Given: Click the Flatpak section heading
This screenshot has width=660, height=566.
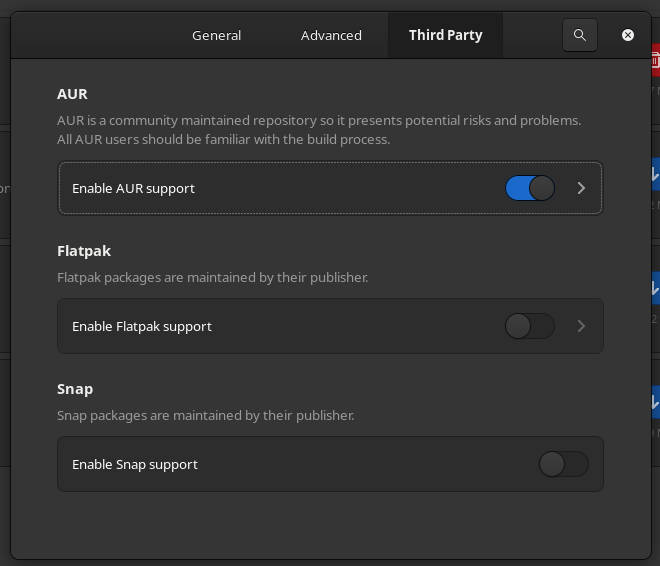Looking at the screenshot, I should click(84, 251).
